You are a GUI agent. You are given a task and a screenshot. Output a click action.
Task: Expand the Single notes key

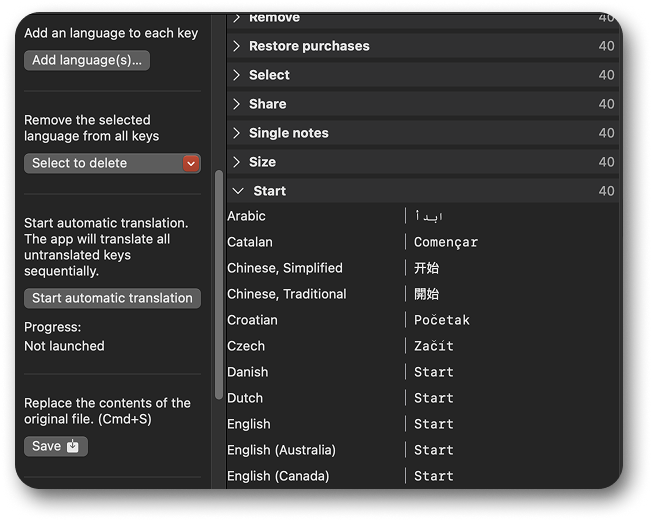pyautogui.click(x=237, y=133)
